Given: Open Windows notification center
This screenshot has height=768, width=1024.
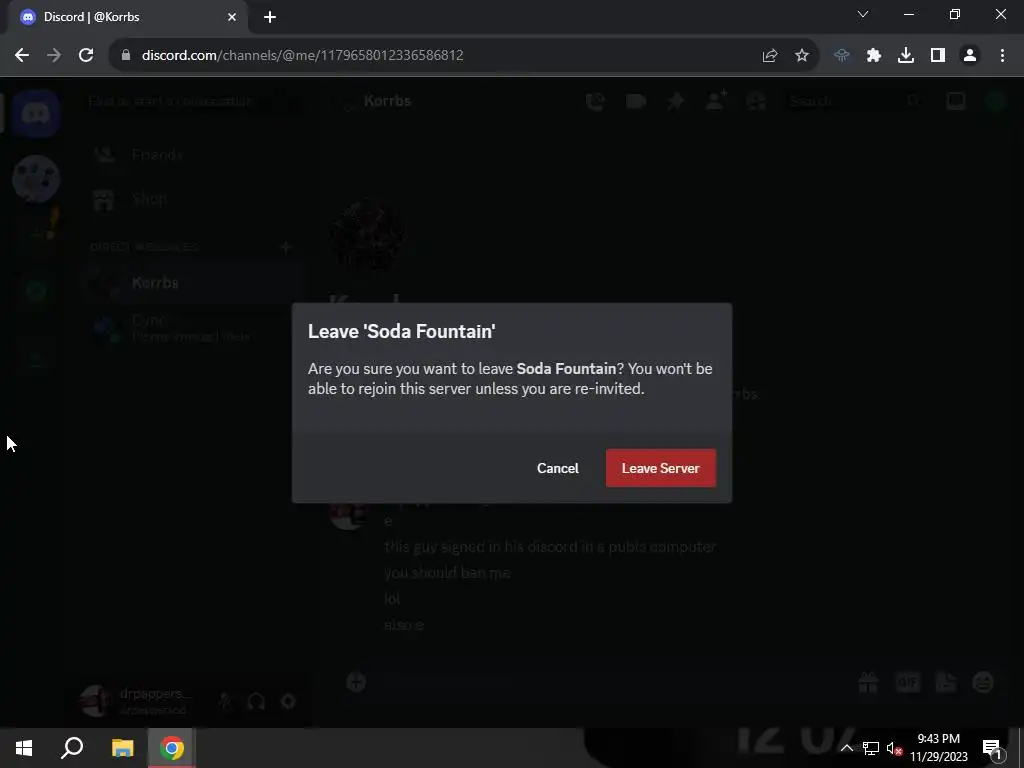Looking at the screenshot, I should click(x=992, y=748).
